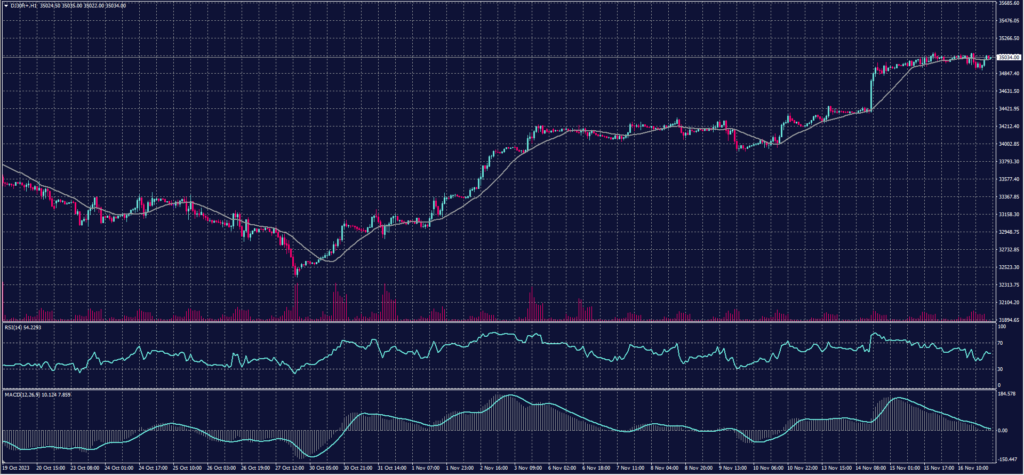The image size is (1024, 475).
Task: Click the MACD 0.00 zero-level label
Action: [x=1002, y=430]
